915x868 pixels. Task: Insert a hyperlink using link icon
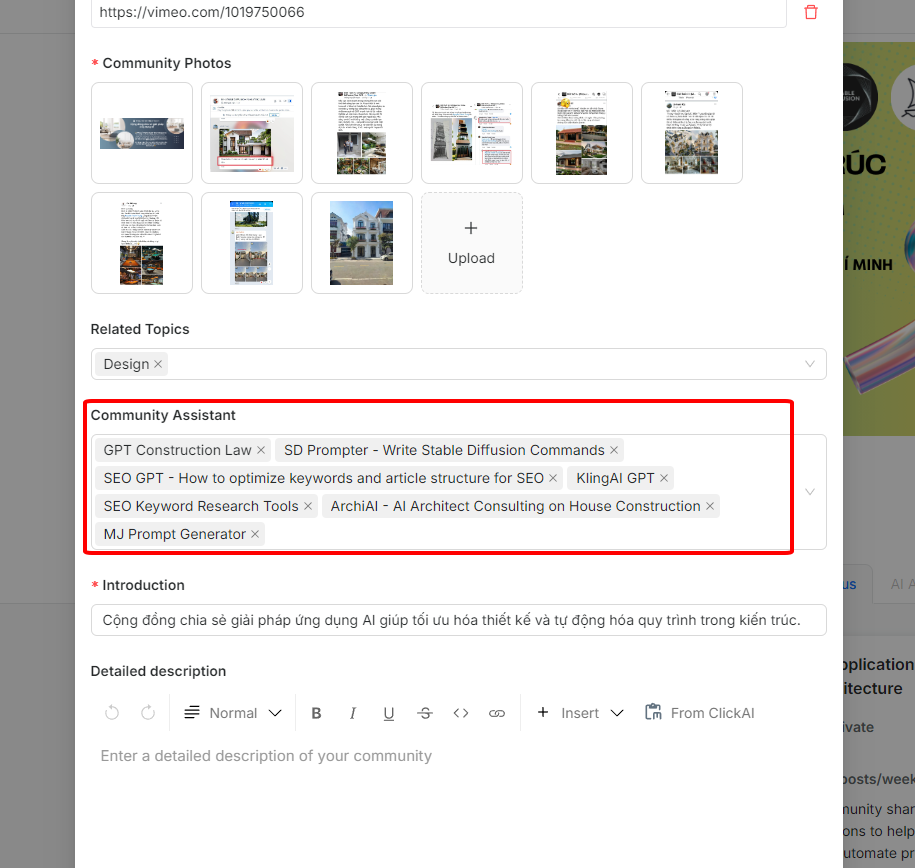coord(497,713)
